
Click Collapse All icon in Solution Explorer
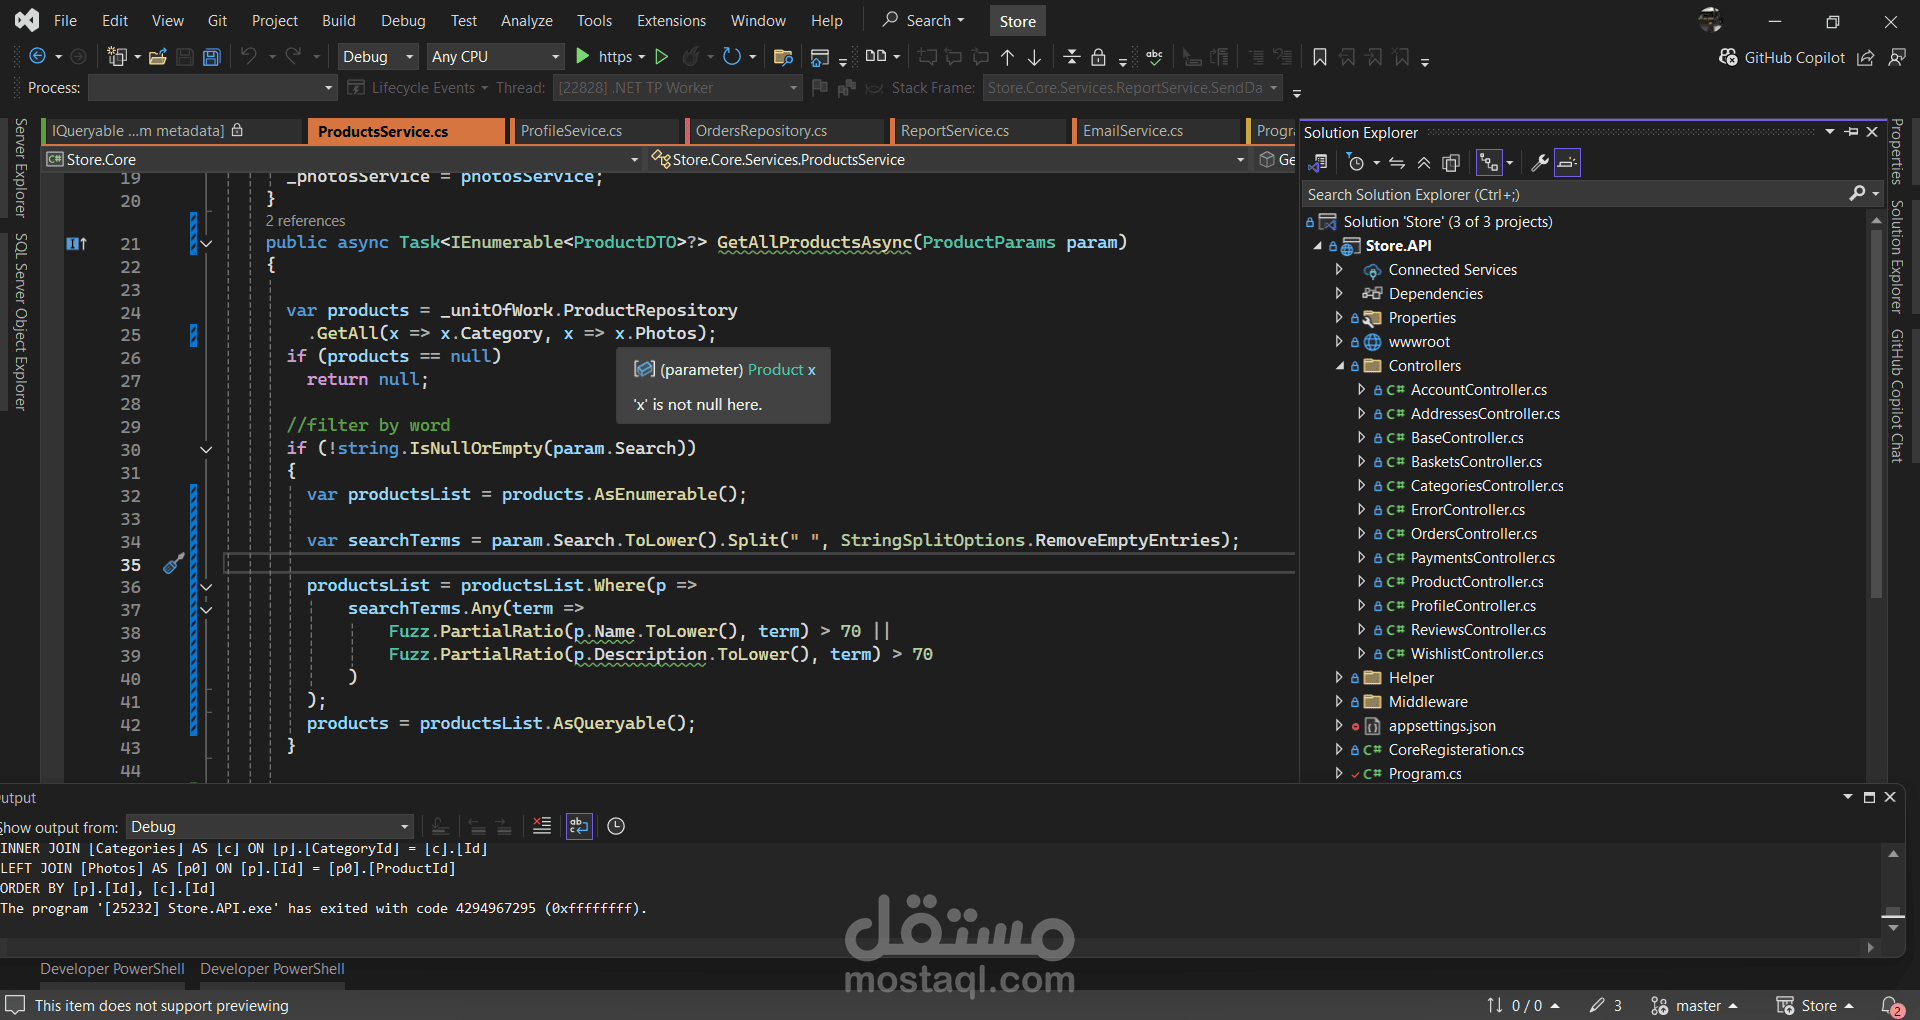click(x=1424, y=163)
